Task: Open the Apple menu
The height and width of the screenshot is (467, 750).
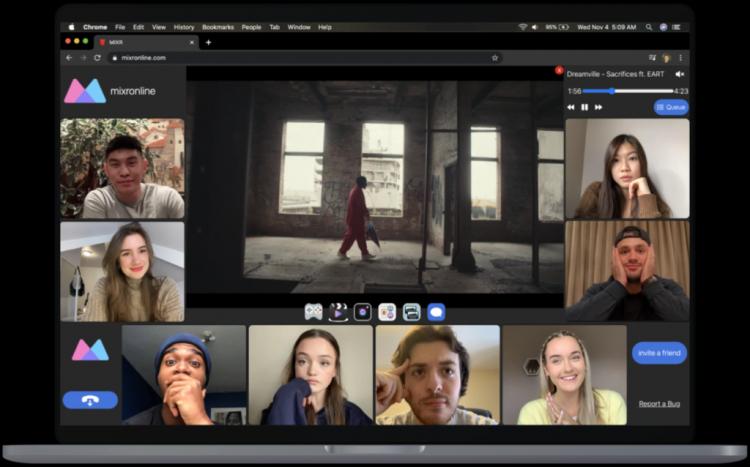Action: [x=72, y=27]
